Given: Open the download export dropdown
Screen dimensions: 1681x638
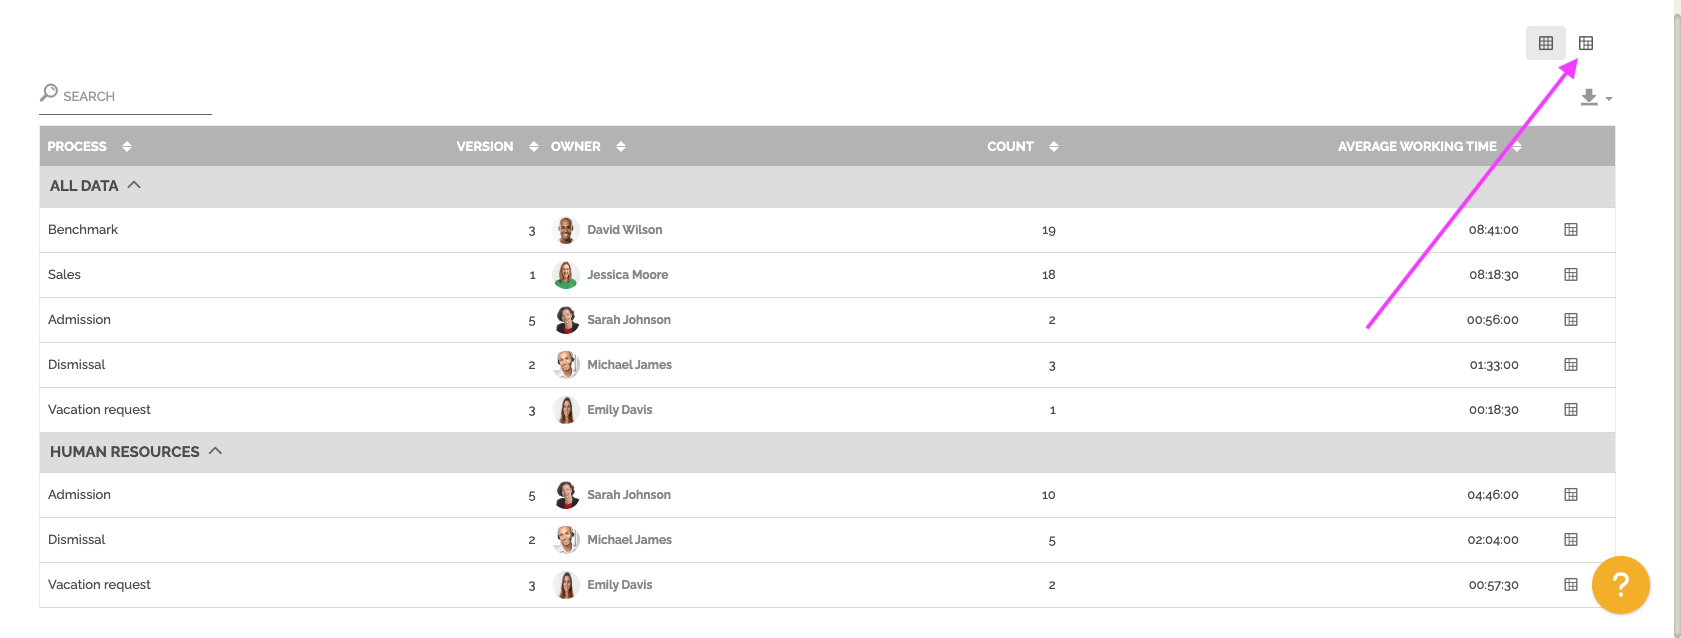Looking at the screenshot, I should [1596, 98].
